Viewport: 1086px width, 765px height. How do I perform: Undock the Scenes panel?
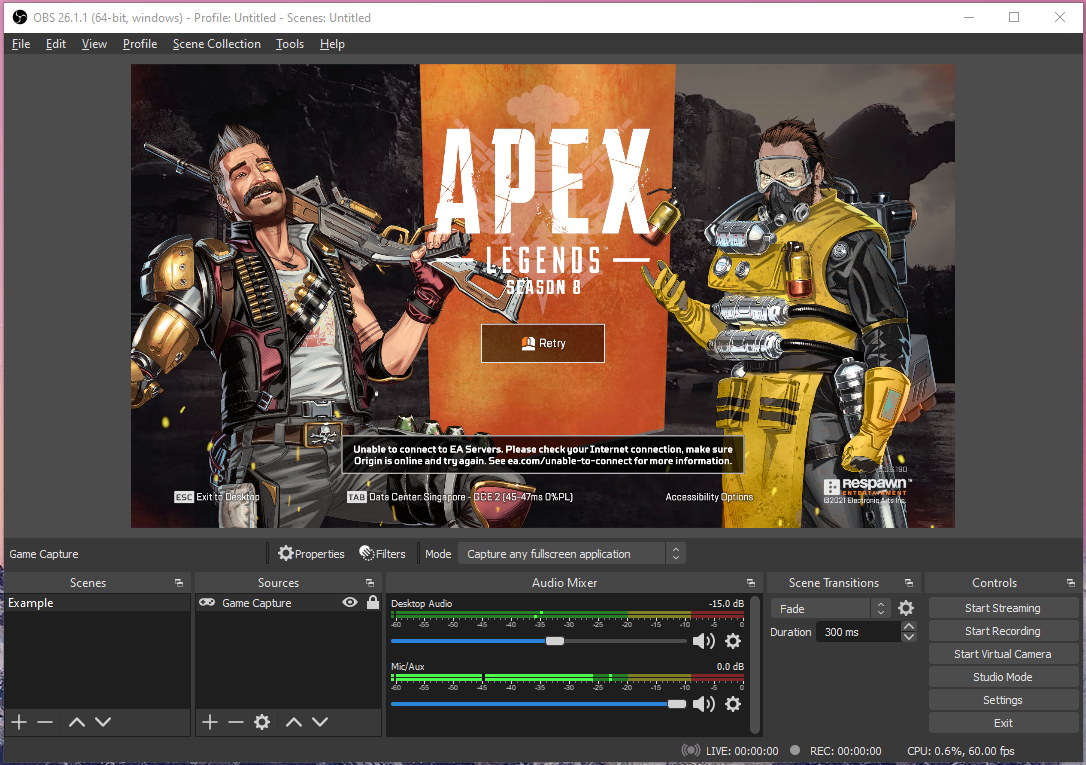(179, 583)
